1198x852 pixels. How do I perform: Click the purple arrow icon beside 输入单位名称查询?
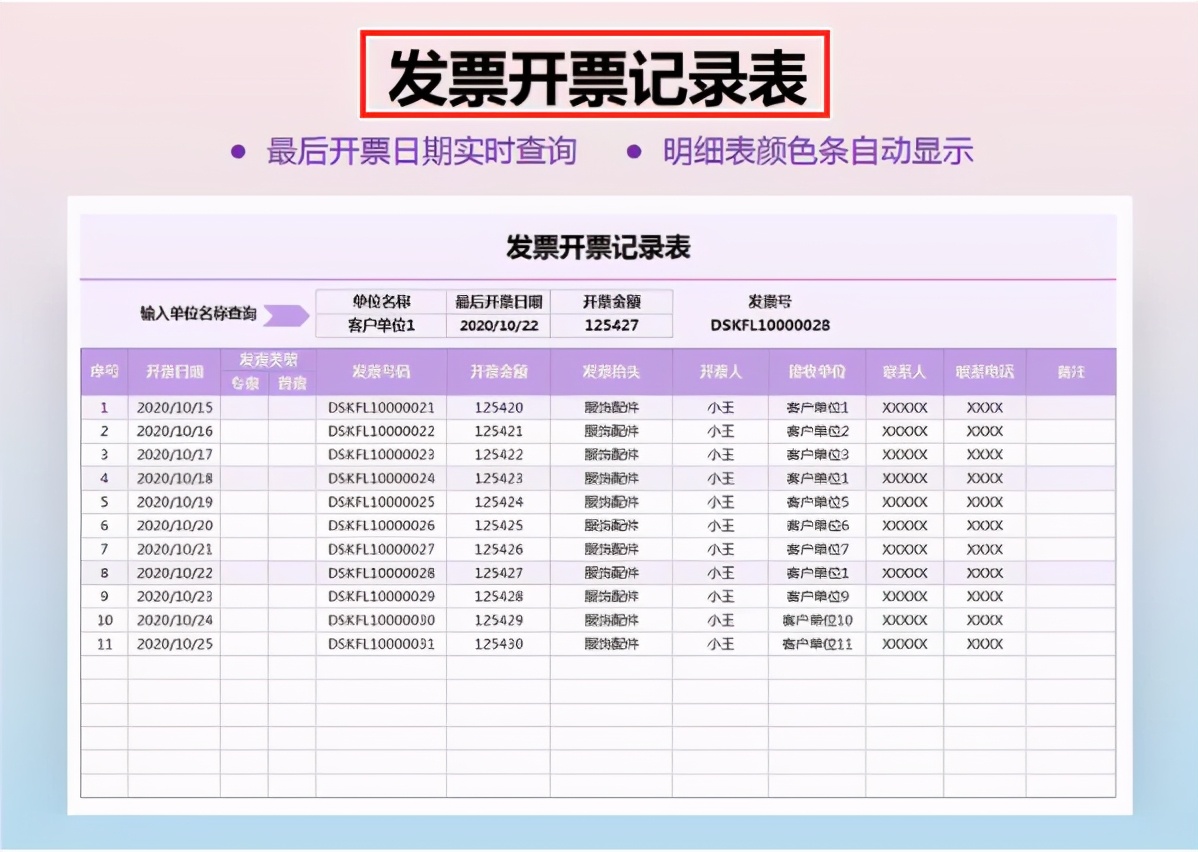click(x=285, y=315)
